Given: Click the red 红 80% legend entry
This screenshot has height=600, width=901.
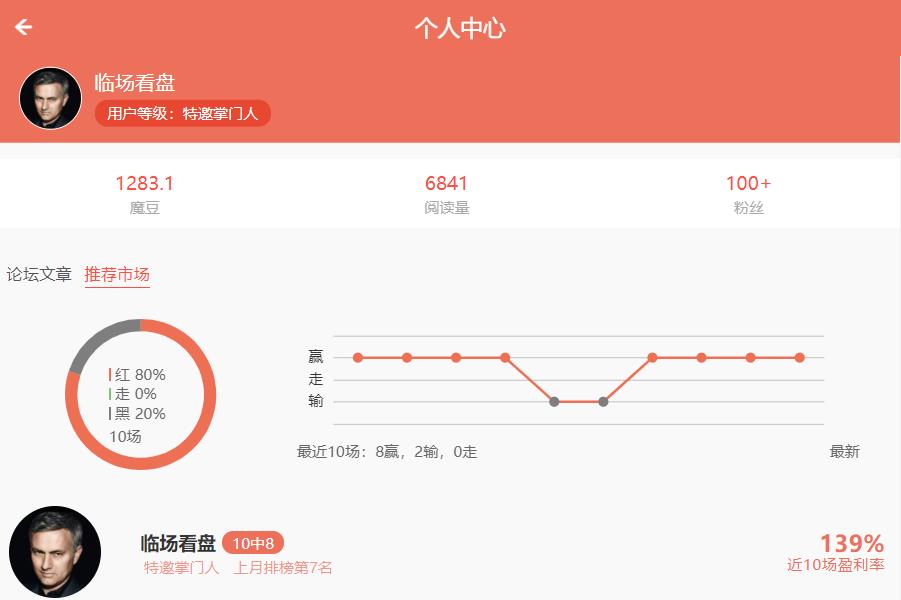Looking at the screenshot, I should coord(138,375).
